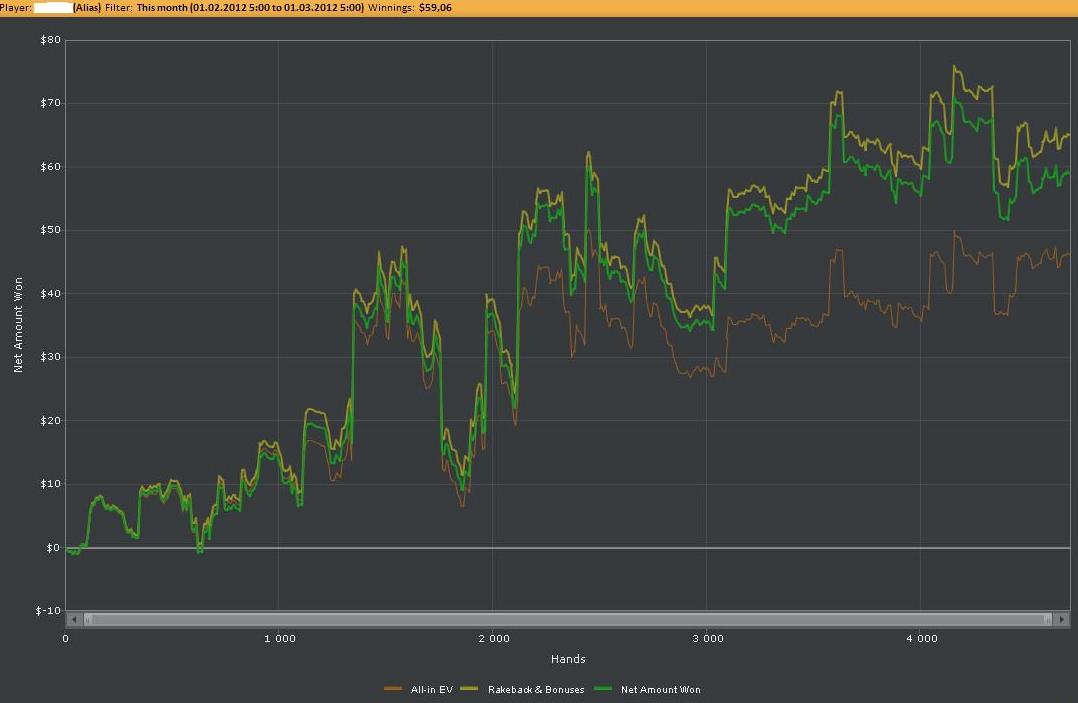Toggle the All-in EV series label
Image resolution: width=1078 pixels, height=703 pixels.
431,689
